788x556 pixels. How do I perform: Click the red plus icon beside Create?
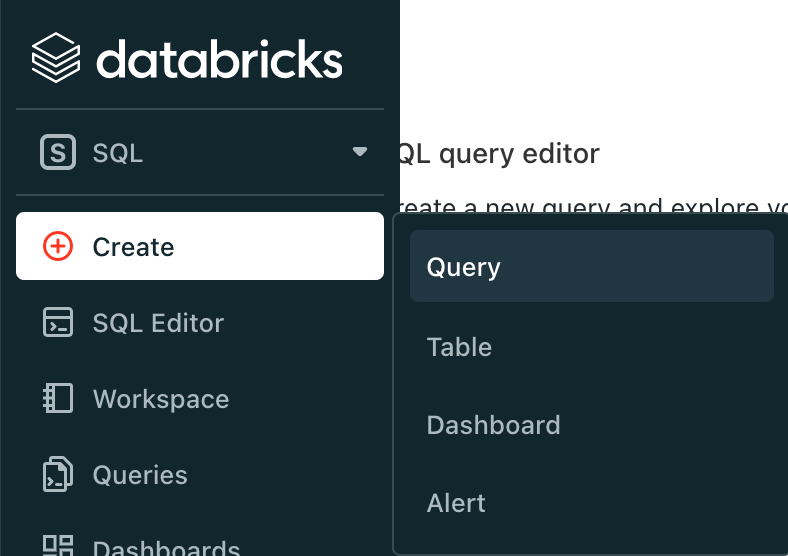58,247
